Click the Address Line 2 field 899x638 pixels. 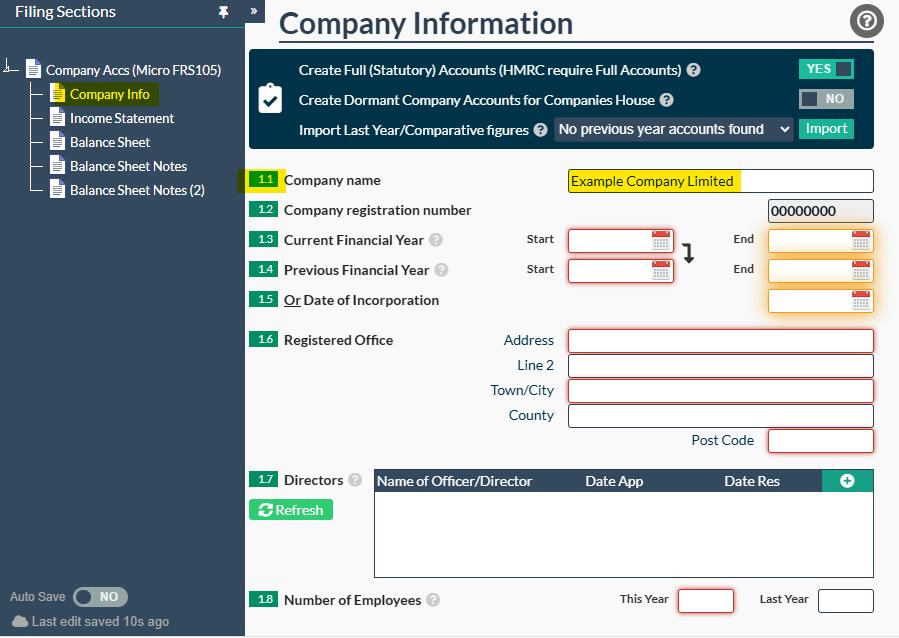[721, 366]
